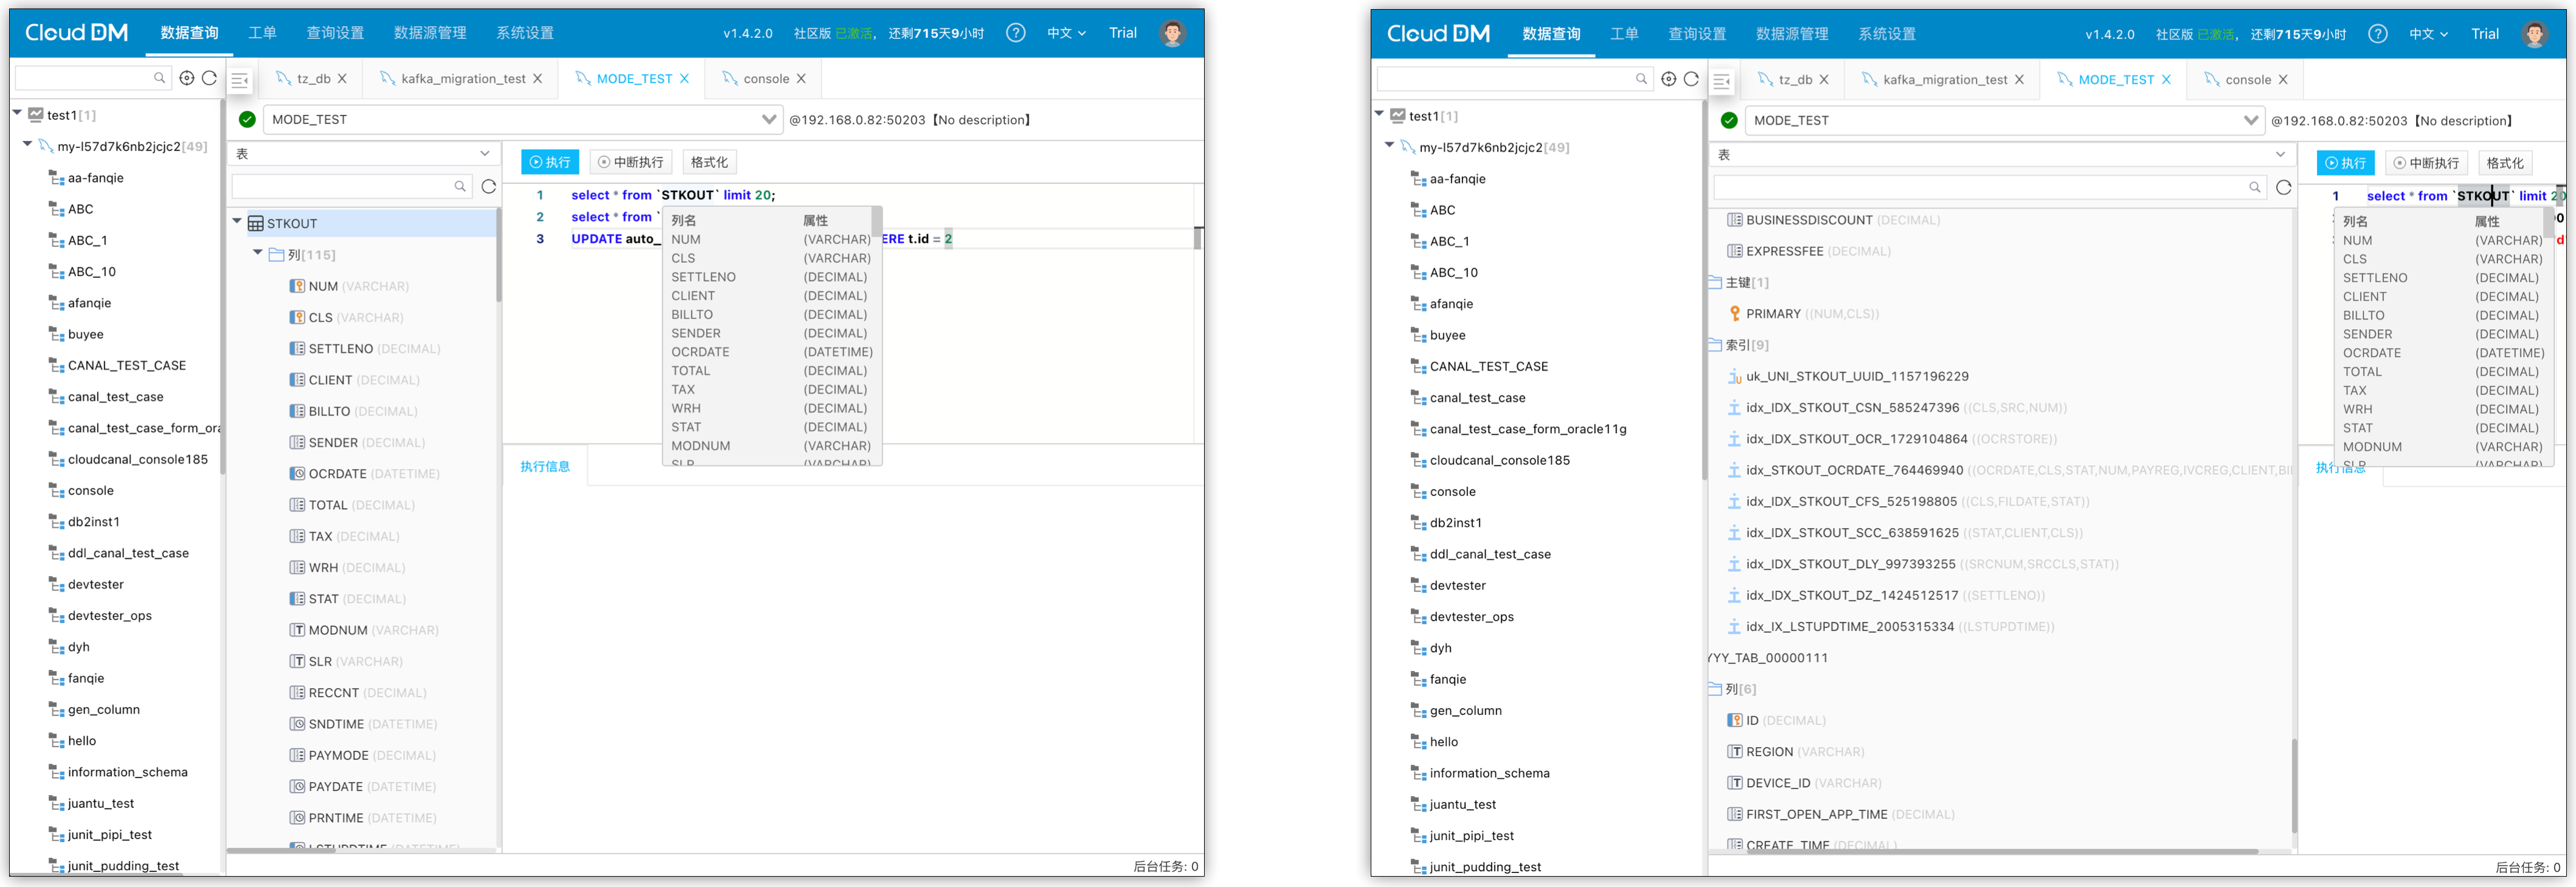2576x887 pixels.
Task: Click the 执行 execute button in left window
Action: pyautogui.click(x=550, y=162)
